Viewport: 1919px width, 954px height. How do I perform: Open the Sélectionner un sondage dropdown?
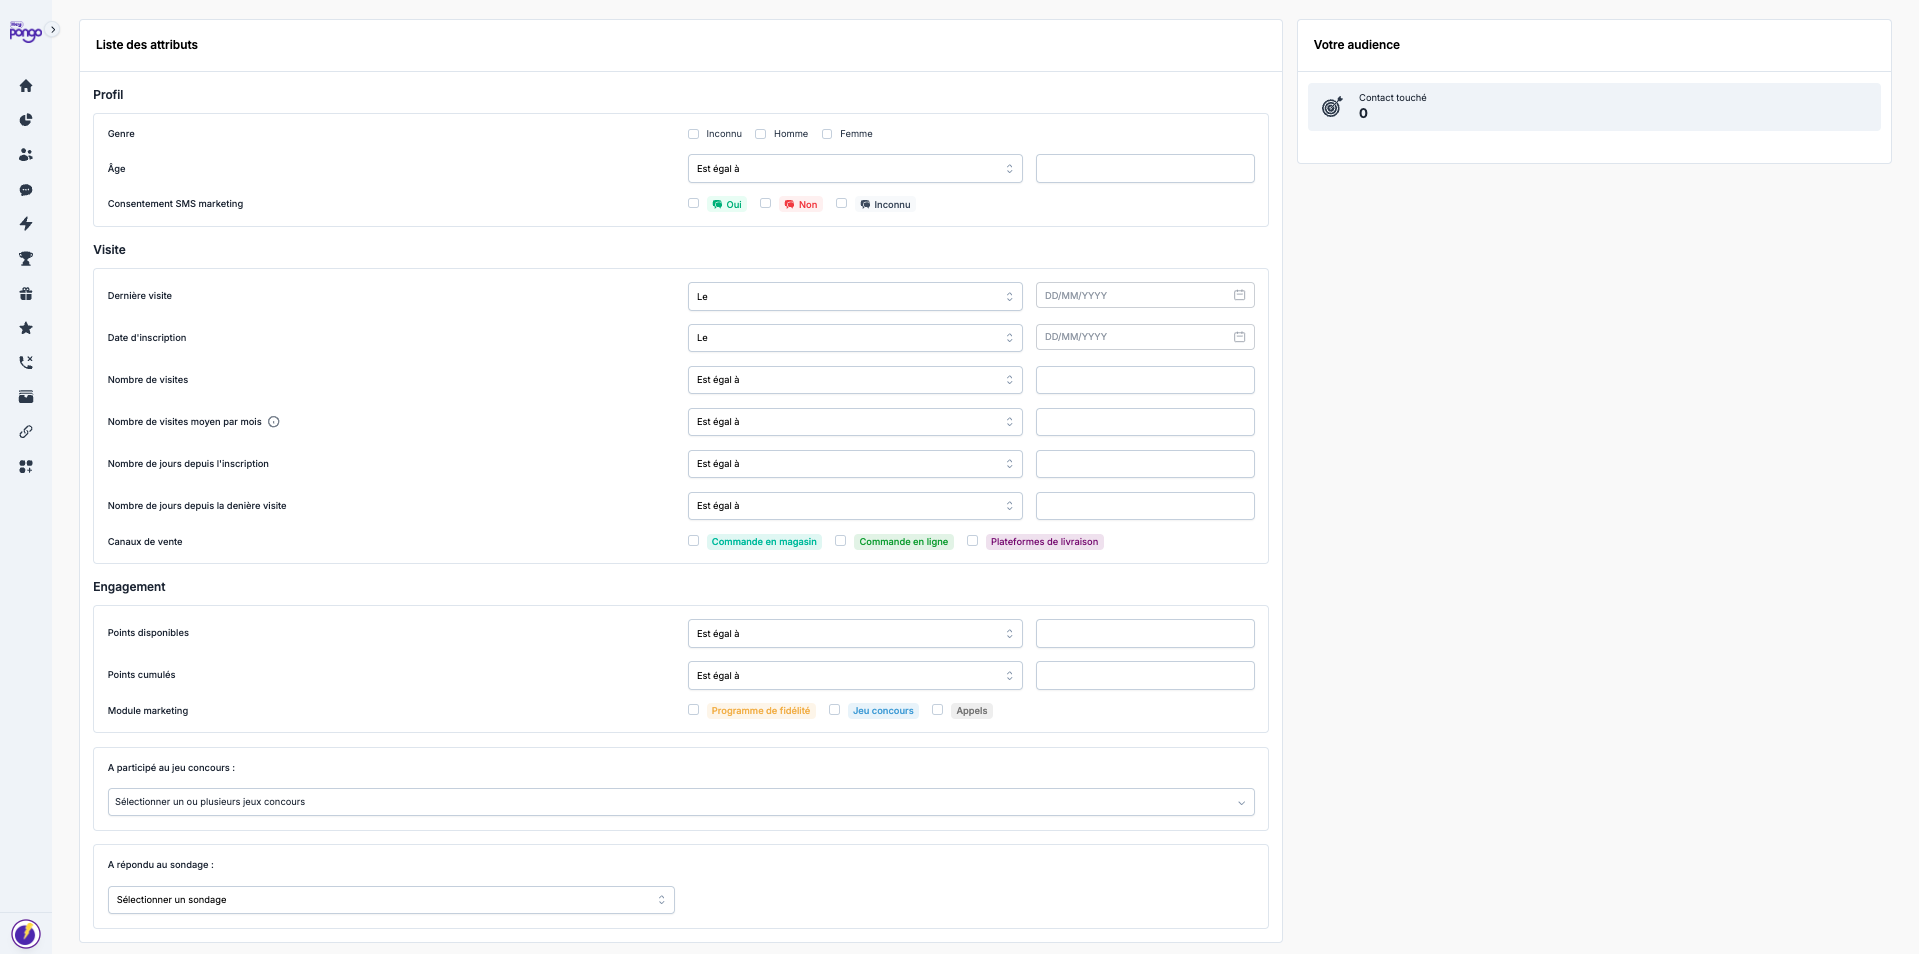point(390,900)
